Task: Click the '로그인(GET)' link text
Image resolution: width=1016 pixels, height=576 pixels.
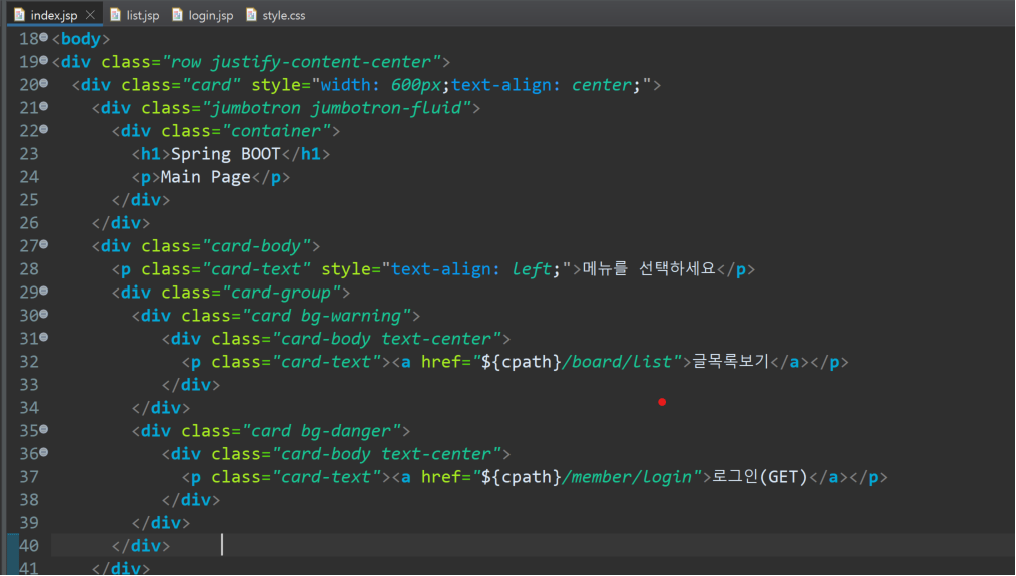Action: pyautogui.click(x=760, y=477)
